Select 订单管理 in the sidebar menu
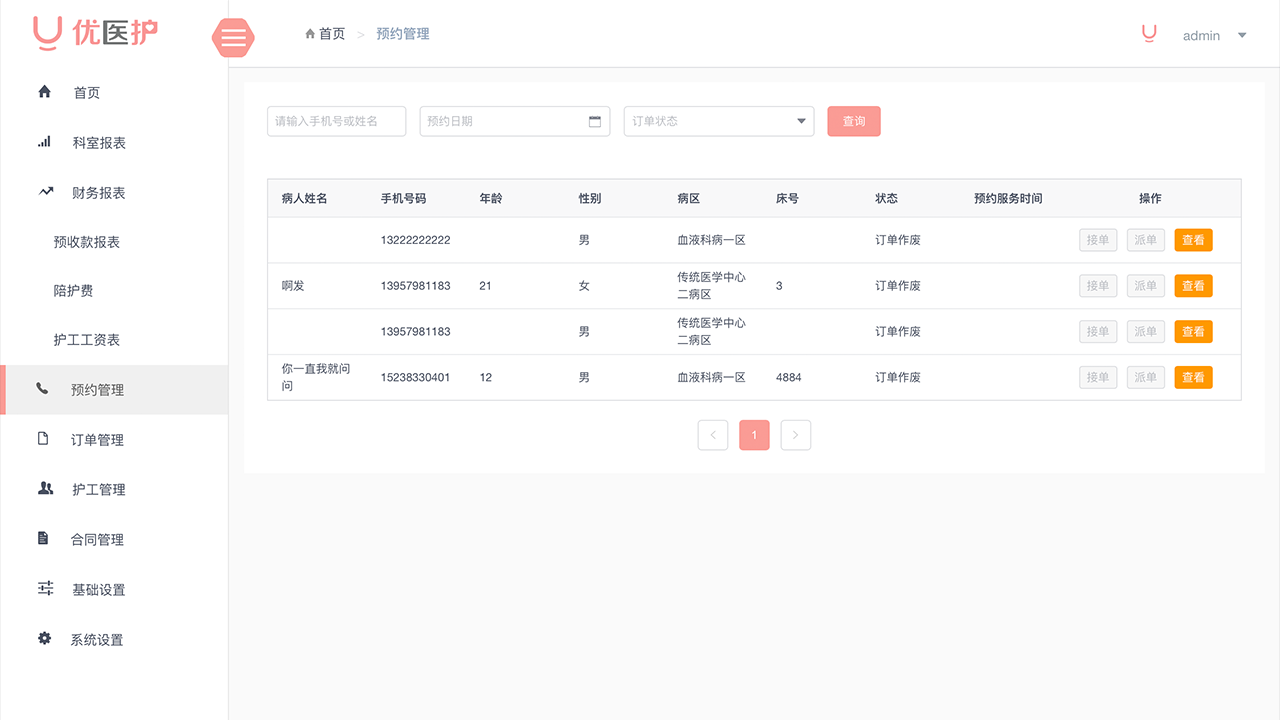1280x720 pixels. [97, 439]
